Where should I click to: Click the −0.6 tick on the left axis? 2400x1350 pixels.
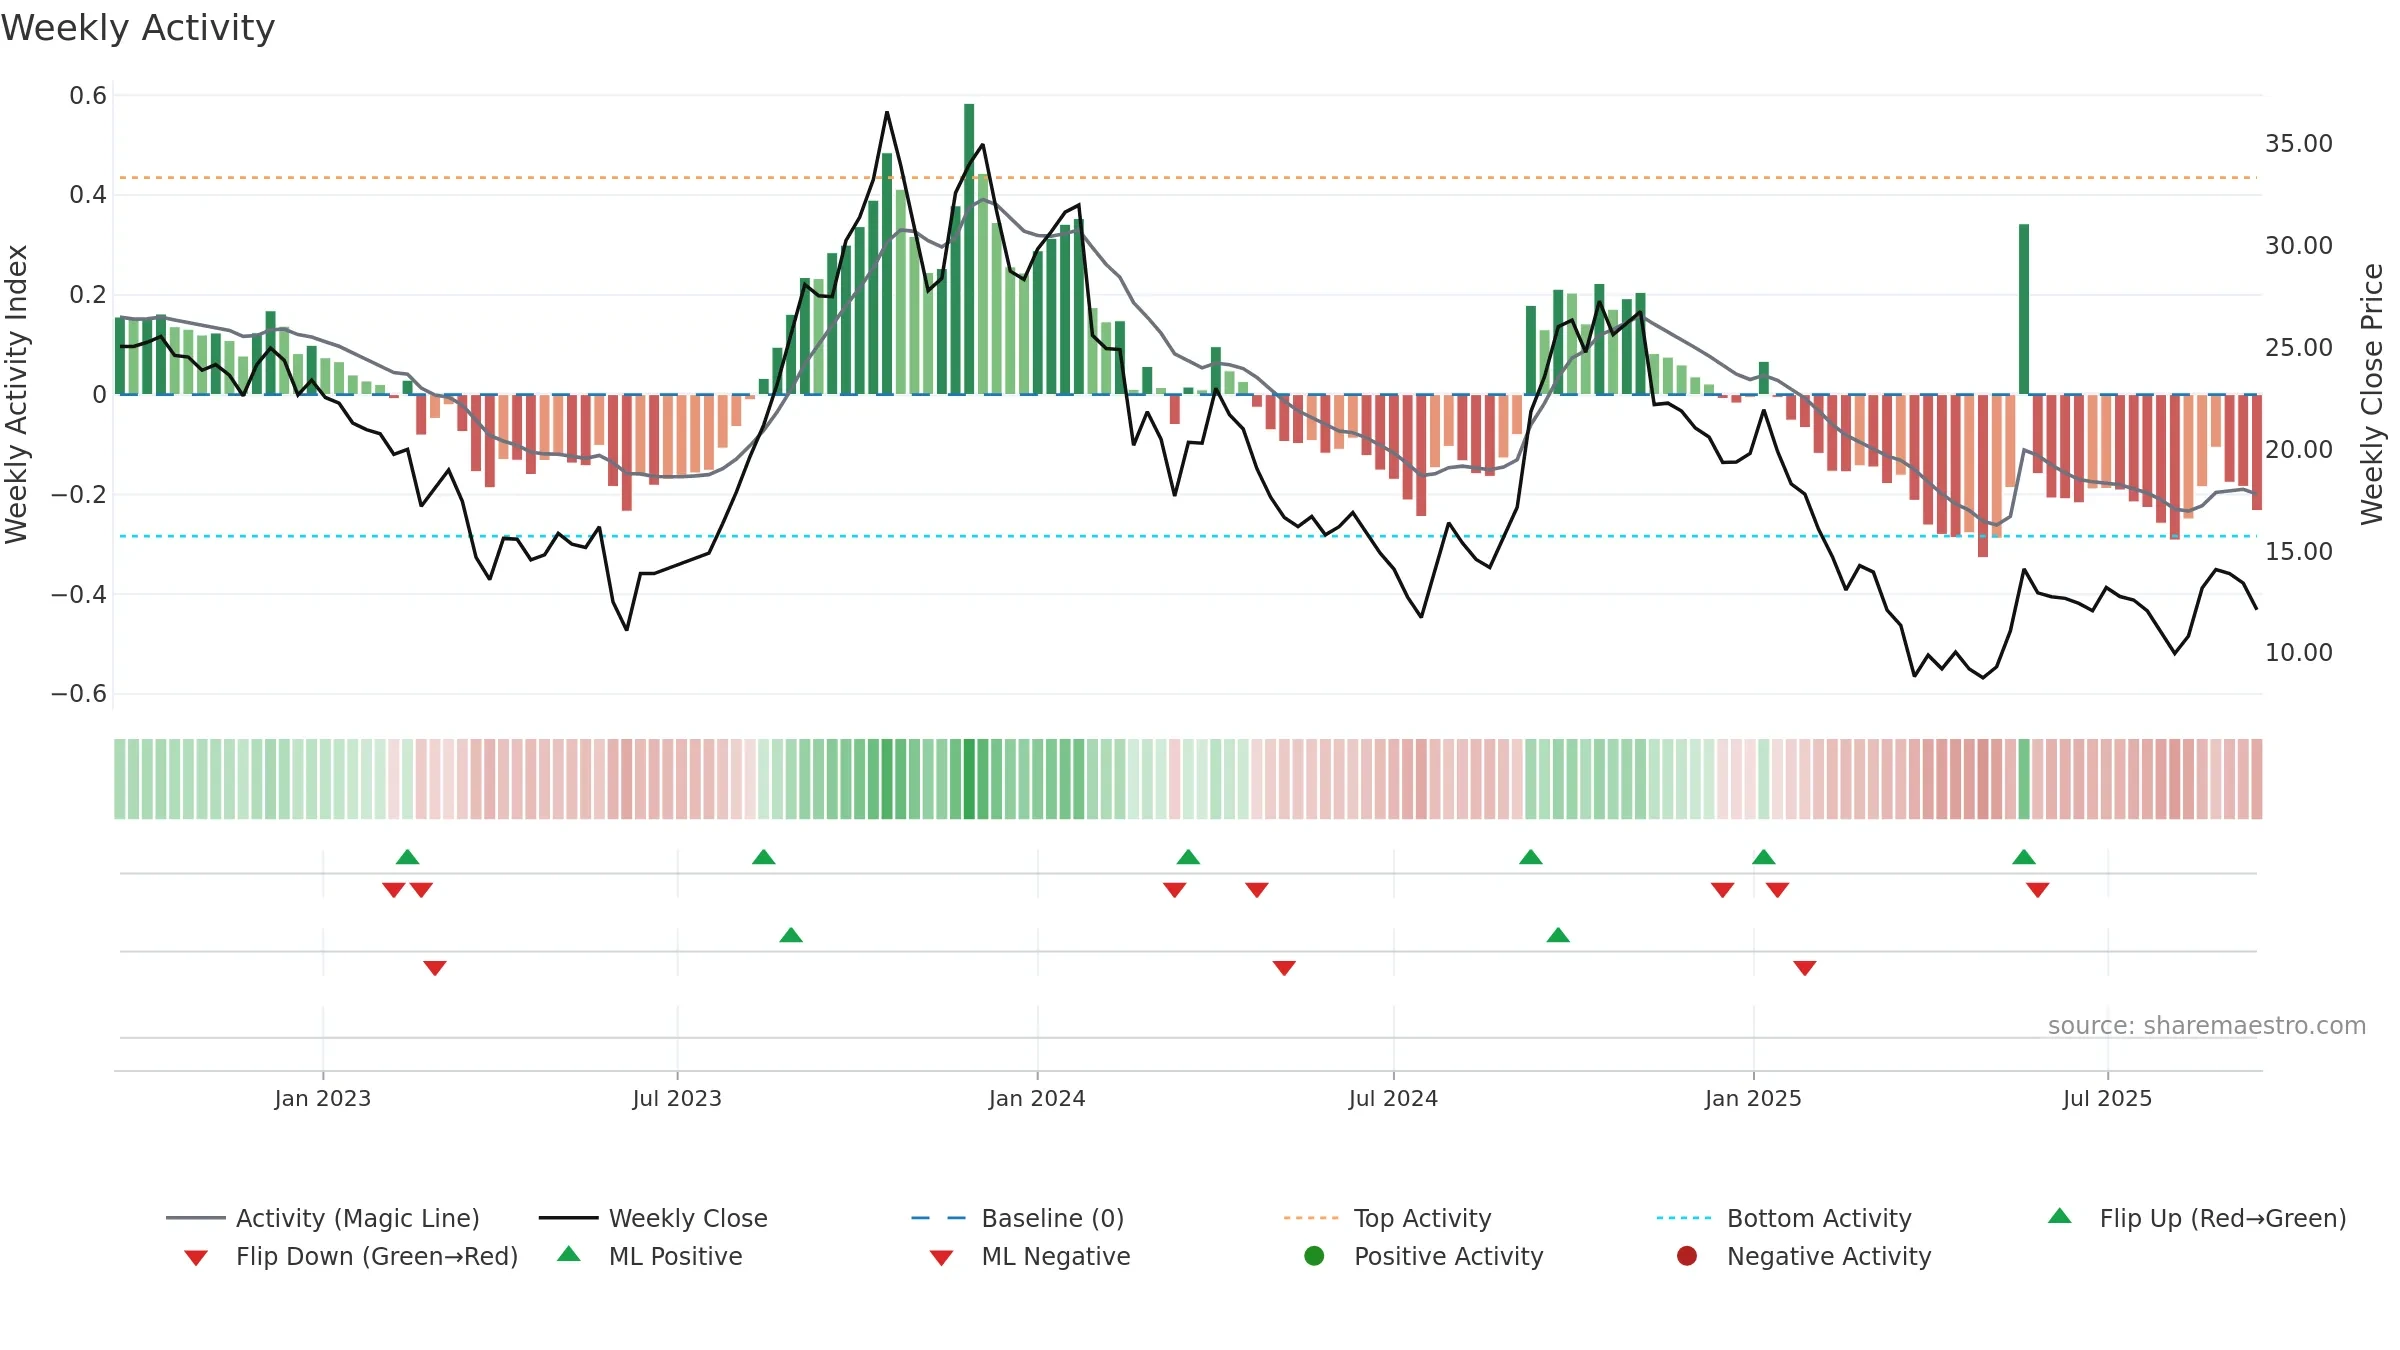[x=79, y=694]
